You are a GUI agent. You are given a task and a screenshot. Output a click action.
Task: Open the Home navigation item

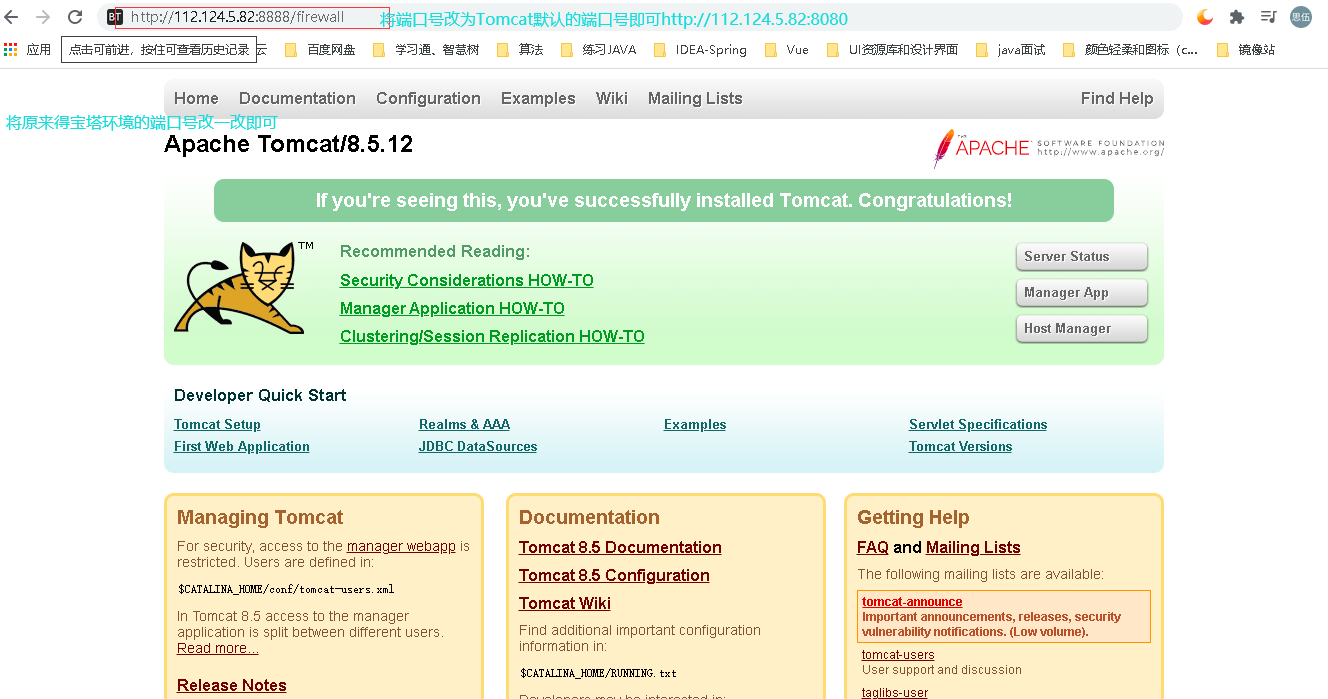pos(196,98)
